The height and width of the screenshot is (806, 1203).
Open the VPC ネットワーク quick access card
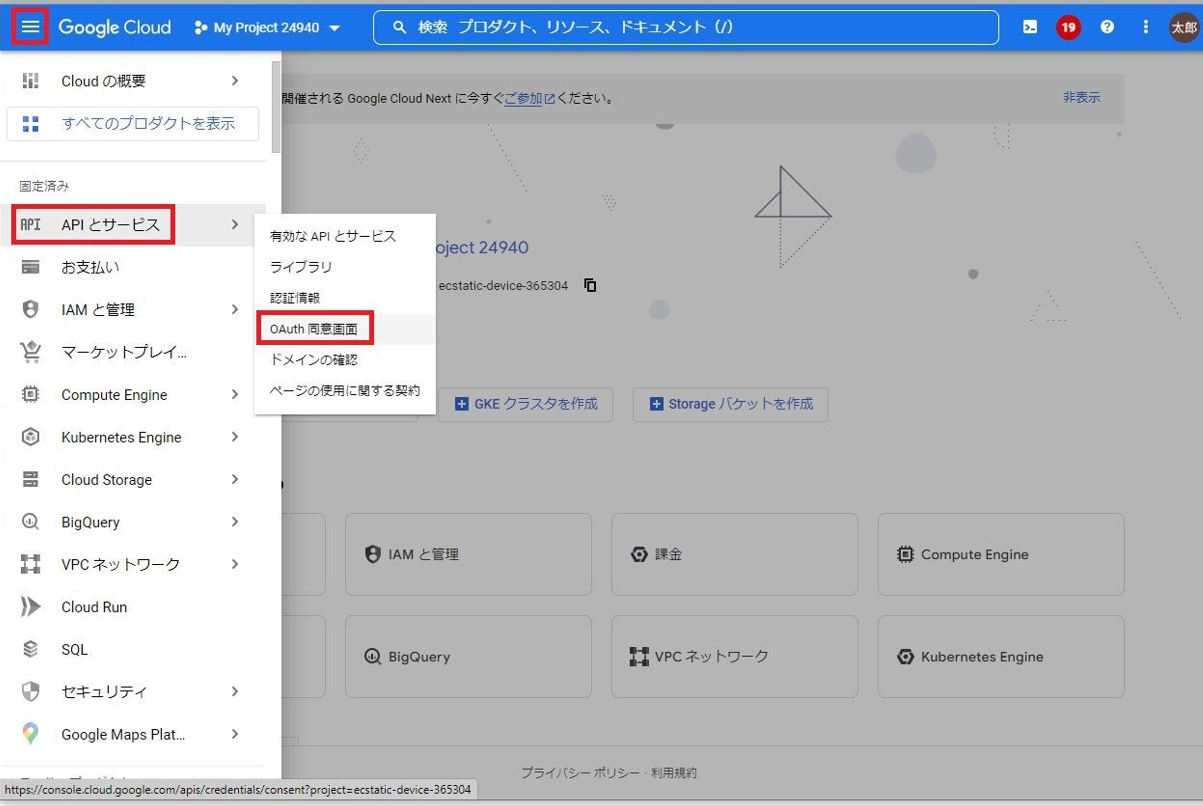(734, 657)
